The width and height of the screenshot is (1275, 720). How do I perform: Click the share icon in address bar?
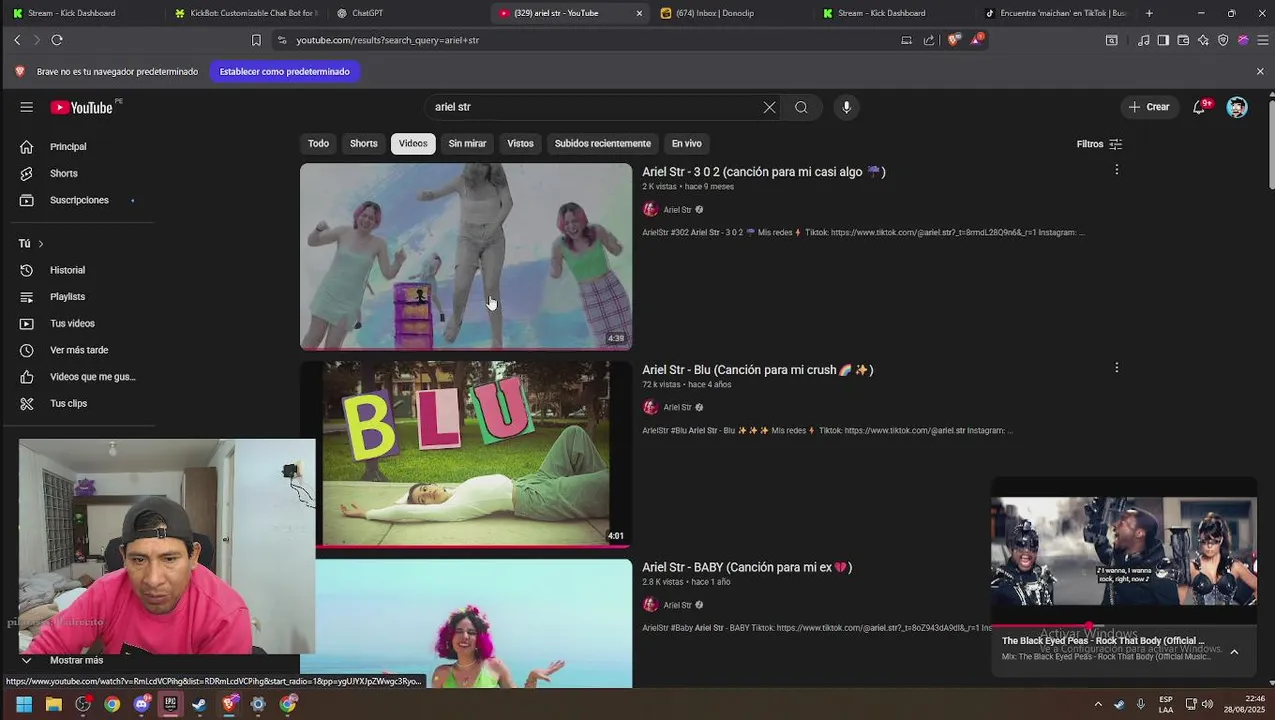[x=929, y=40]
